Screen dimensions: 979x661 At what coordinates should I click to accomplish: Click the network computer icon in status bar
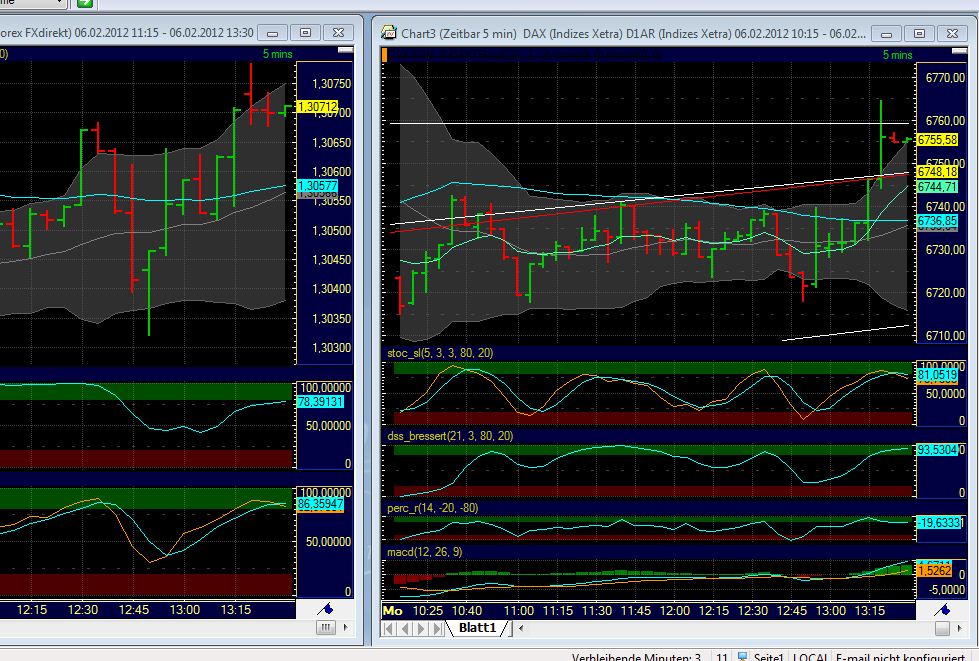tap(742, 657)
